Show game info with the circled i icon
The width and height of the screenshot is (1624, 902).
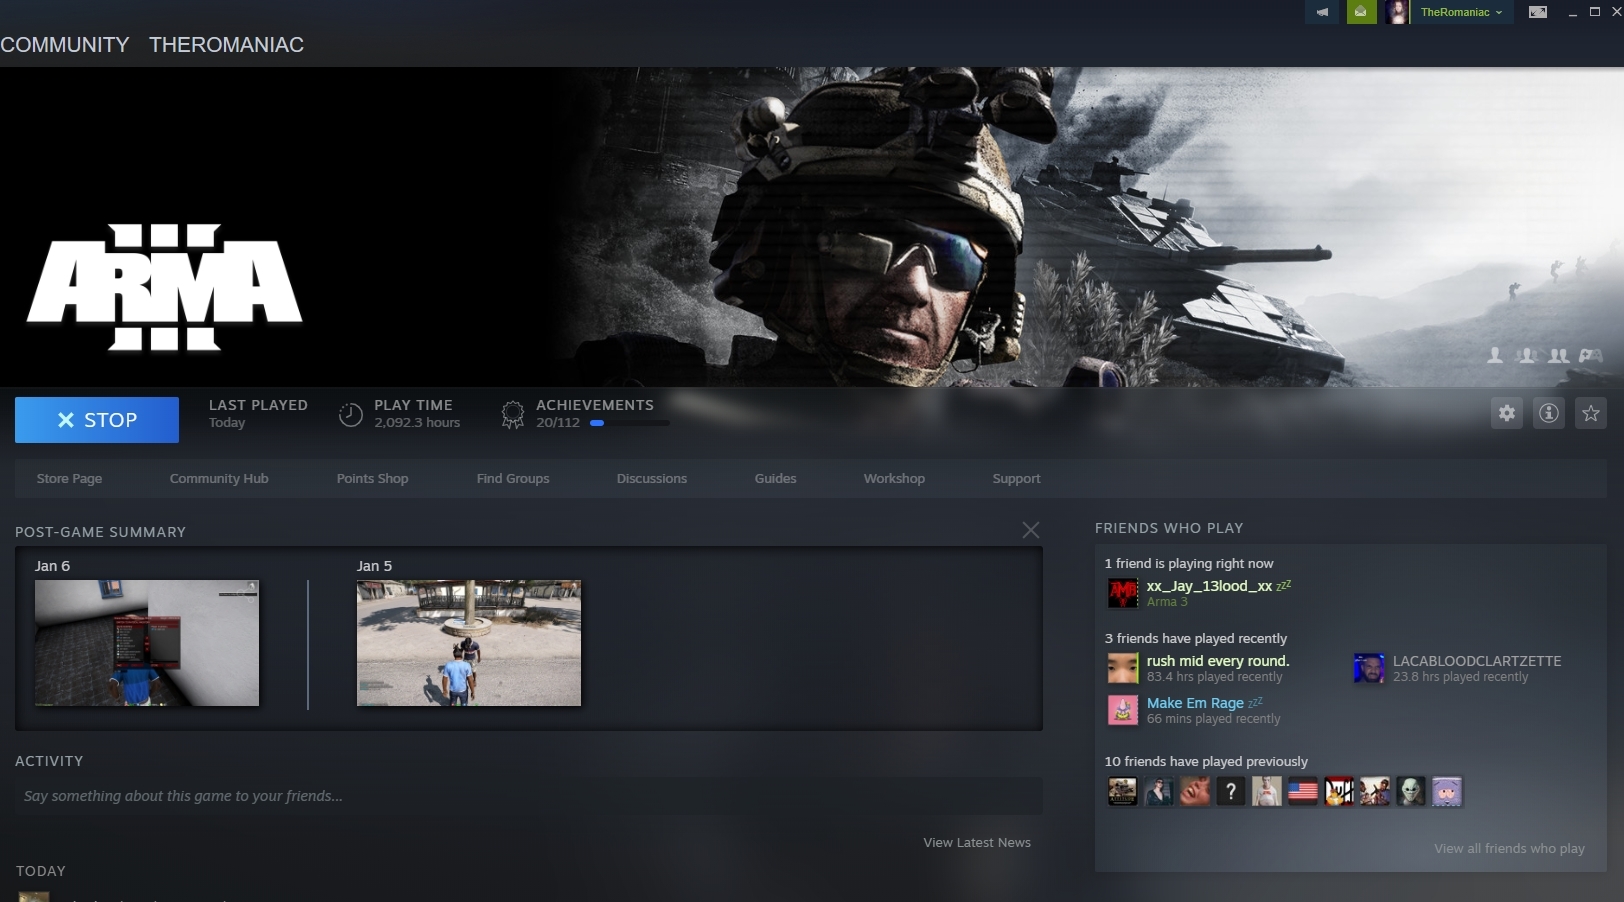(x=1549, y=413)
